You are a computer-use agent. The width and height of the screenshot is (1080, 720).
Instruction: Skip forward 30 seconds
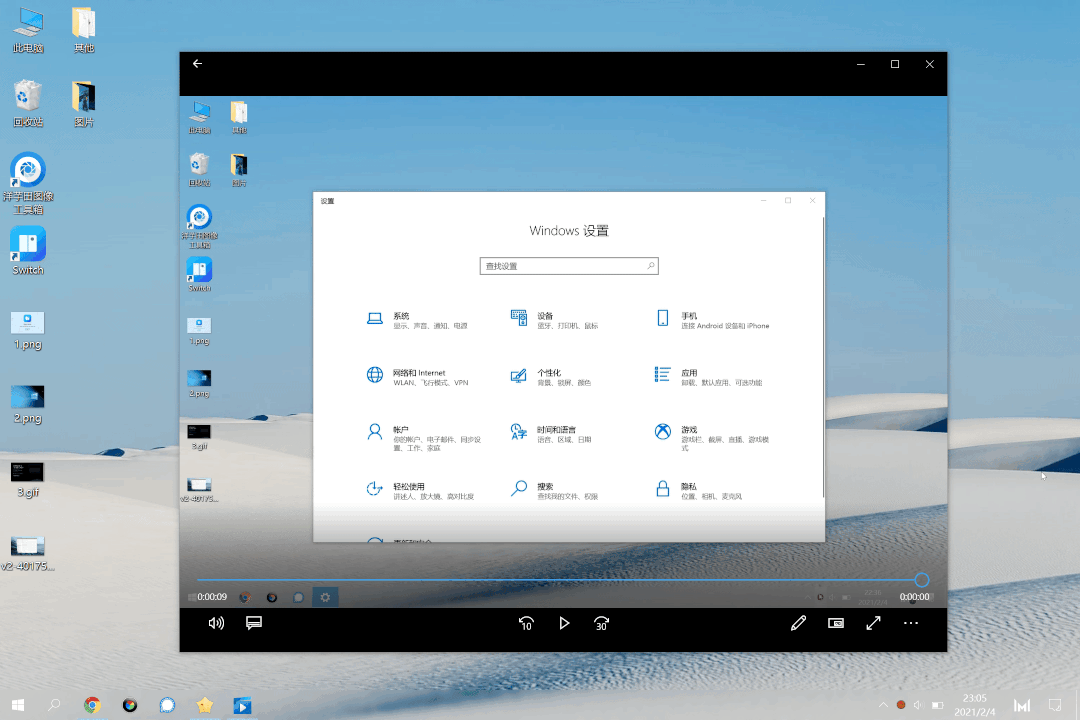pyautogui.click(x=601, y=624)
